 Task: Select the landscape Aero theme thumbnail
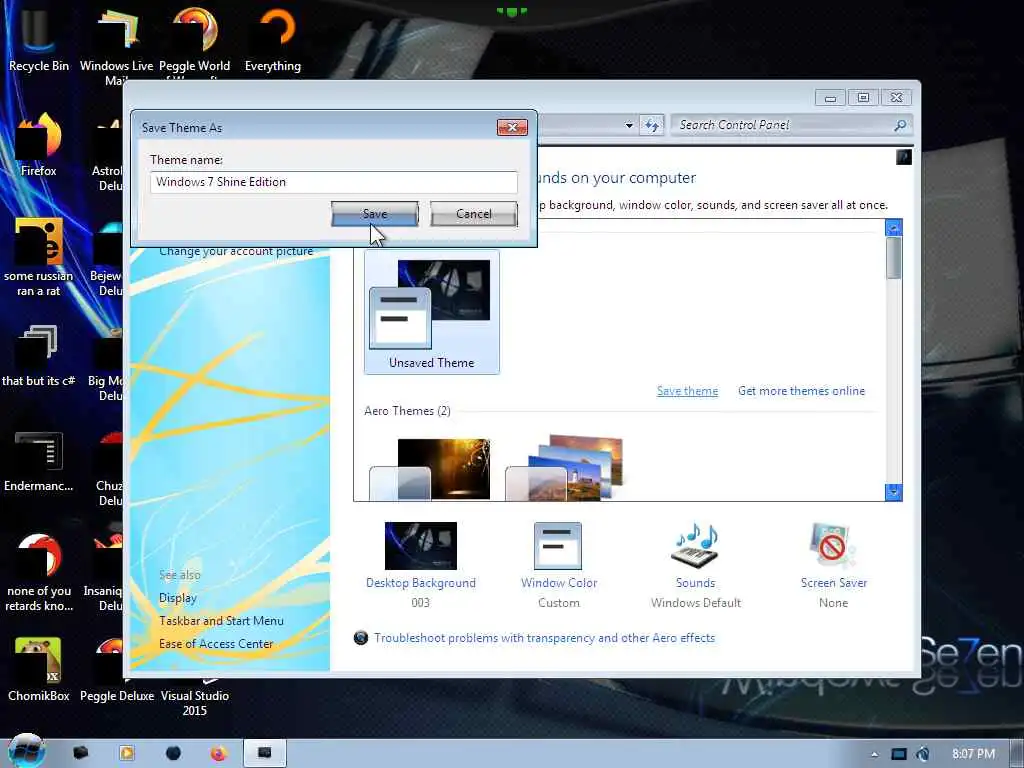tap(566, 468)
